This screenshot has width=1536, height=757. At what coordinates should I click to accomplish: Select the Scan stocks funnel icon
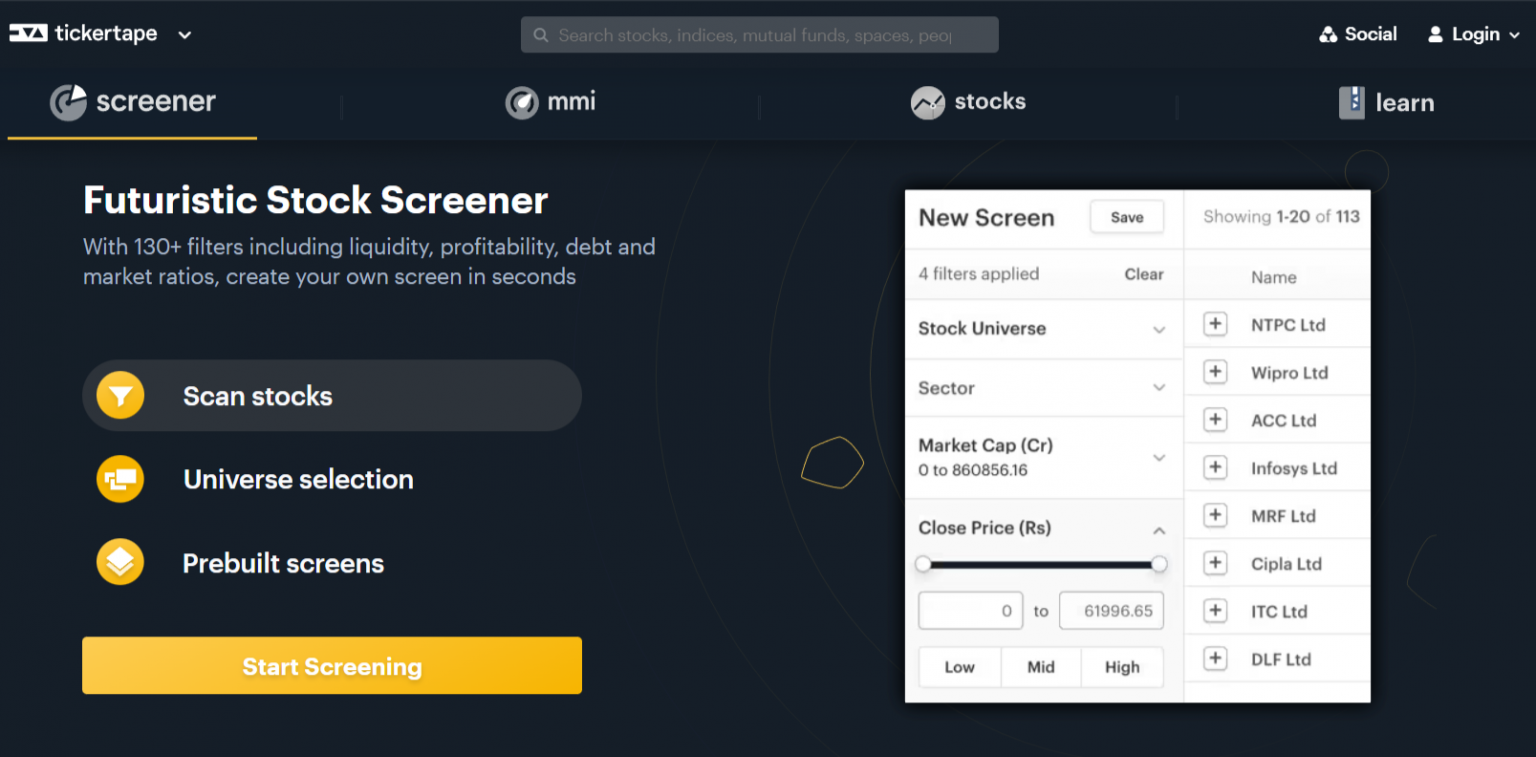pyautogui.click(x=119, y=395)
